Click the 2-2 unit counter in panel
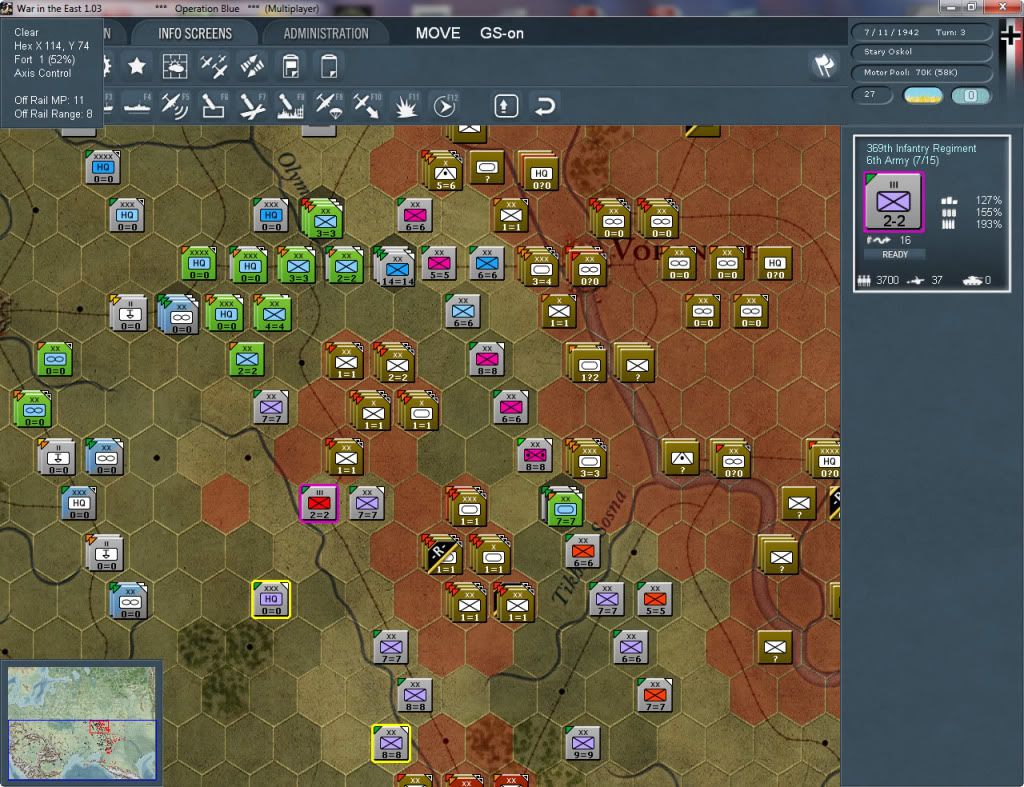Viewport: 1024px width, 787px height. [893, 202]
